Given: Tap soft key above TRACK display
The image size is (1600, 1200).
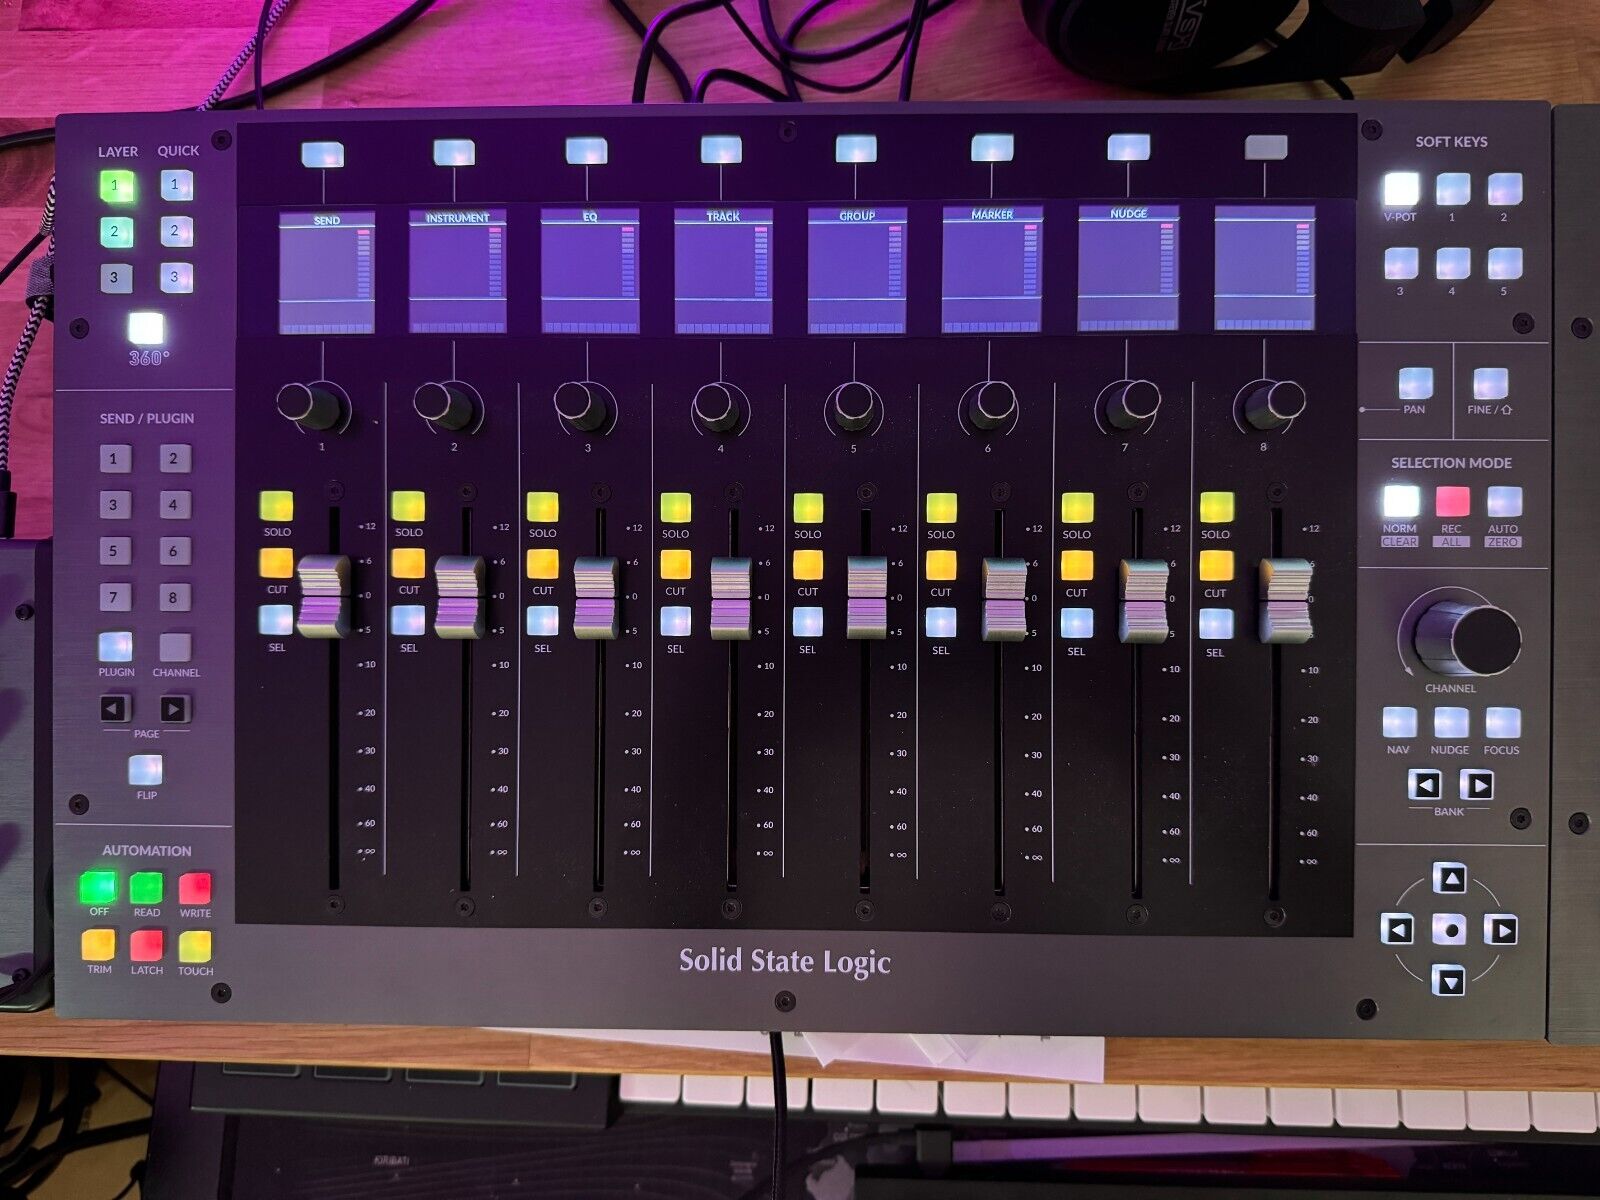Looking at the screenshot, I should pyautogui.click(x=721, y=150).
